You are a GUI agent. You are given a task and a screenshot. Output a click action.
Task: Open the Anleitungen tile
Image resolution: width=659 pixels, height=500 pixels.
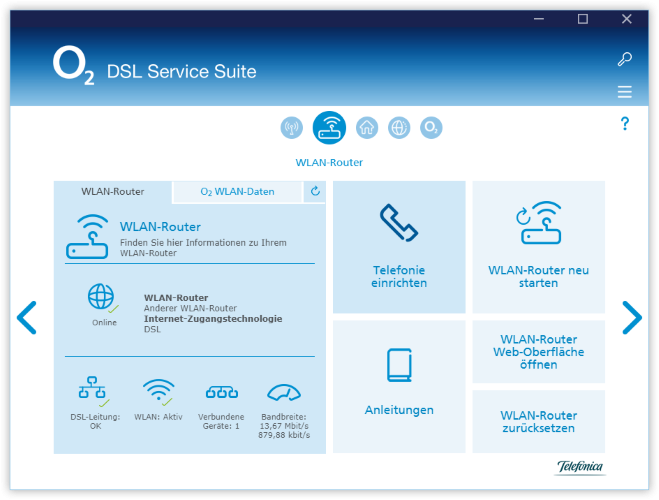[399, 387]
